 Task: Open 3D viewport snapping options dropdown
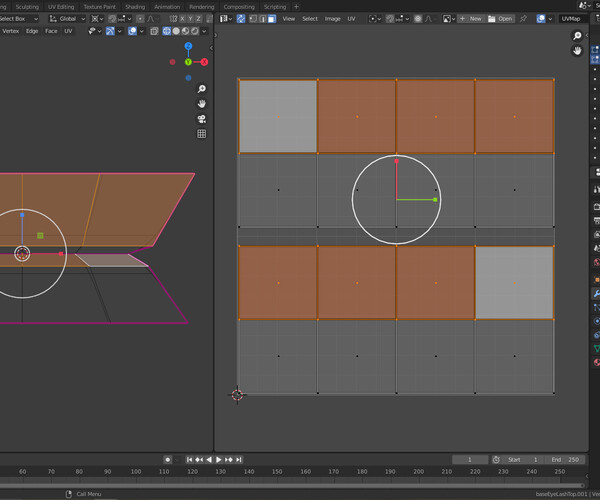tap(125, 19)
